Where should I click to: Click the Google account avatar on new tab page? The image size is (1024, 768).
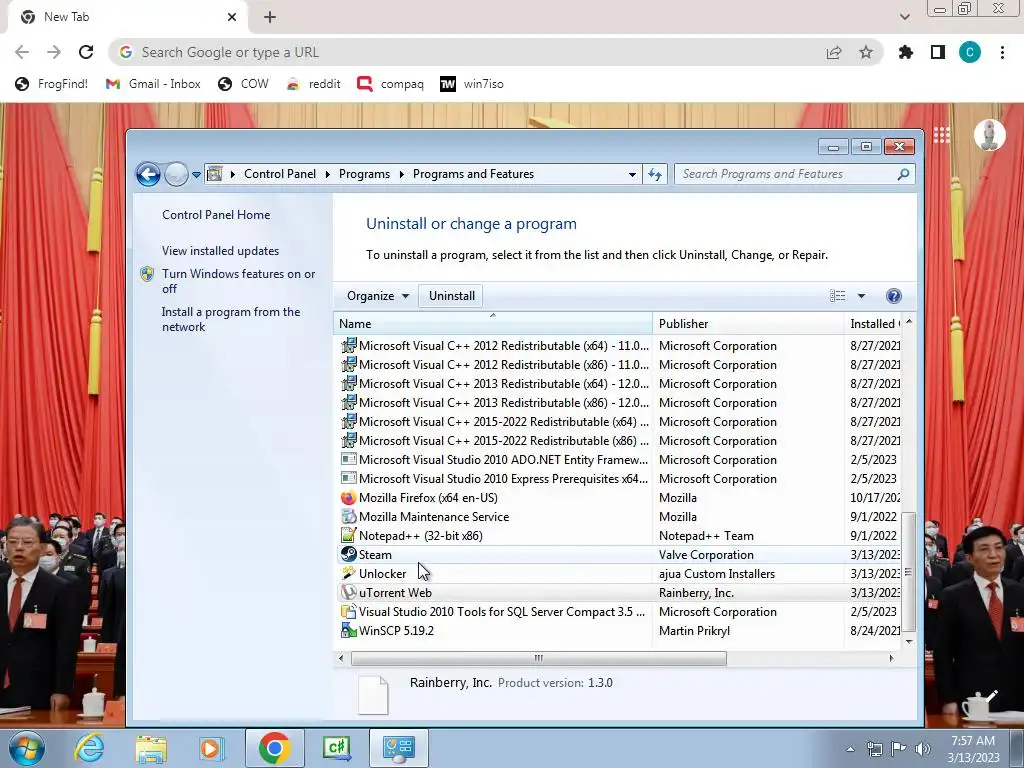pos(989,135)
